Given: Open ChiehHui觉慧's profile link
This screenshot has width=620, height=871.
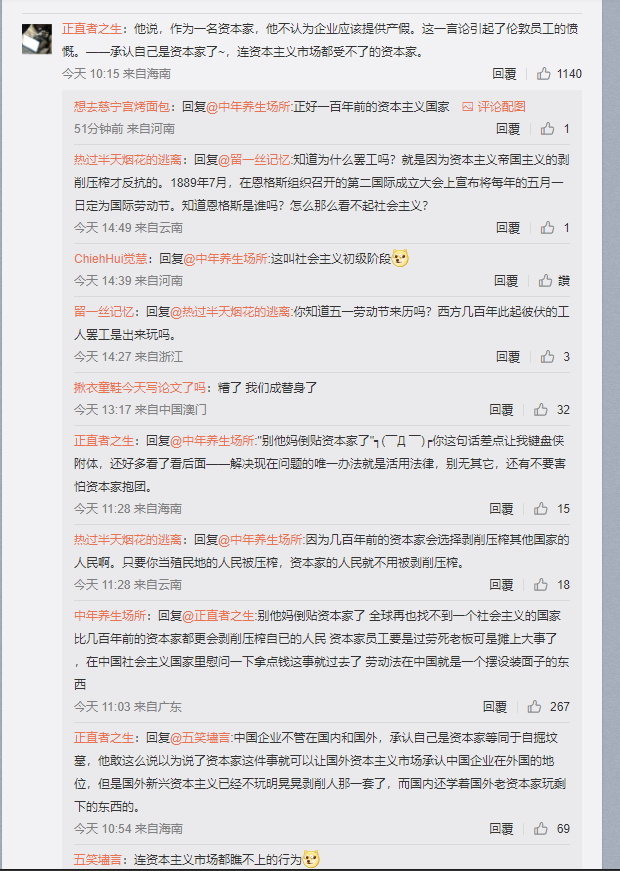Looking at the screenshot, I should pos(111,258).
